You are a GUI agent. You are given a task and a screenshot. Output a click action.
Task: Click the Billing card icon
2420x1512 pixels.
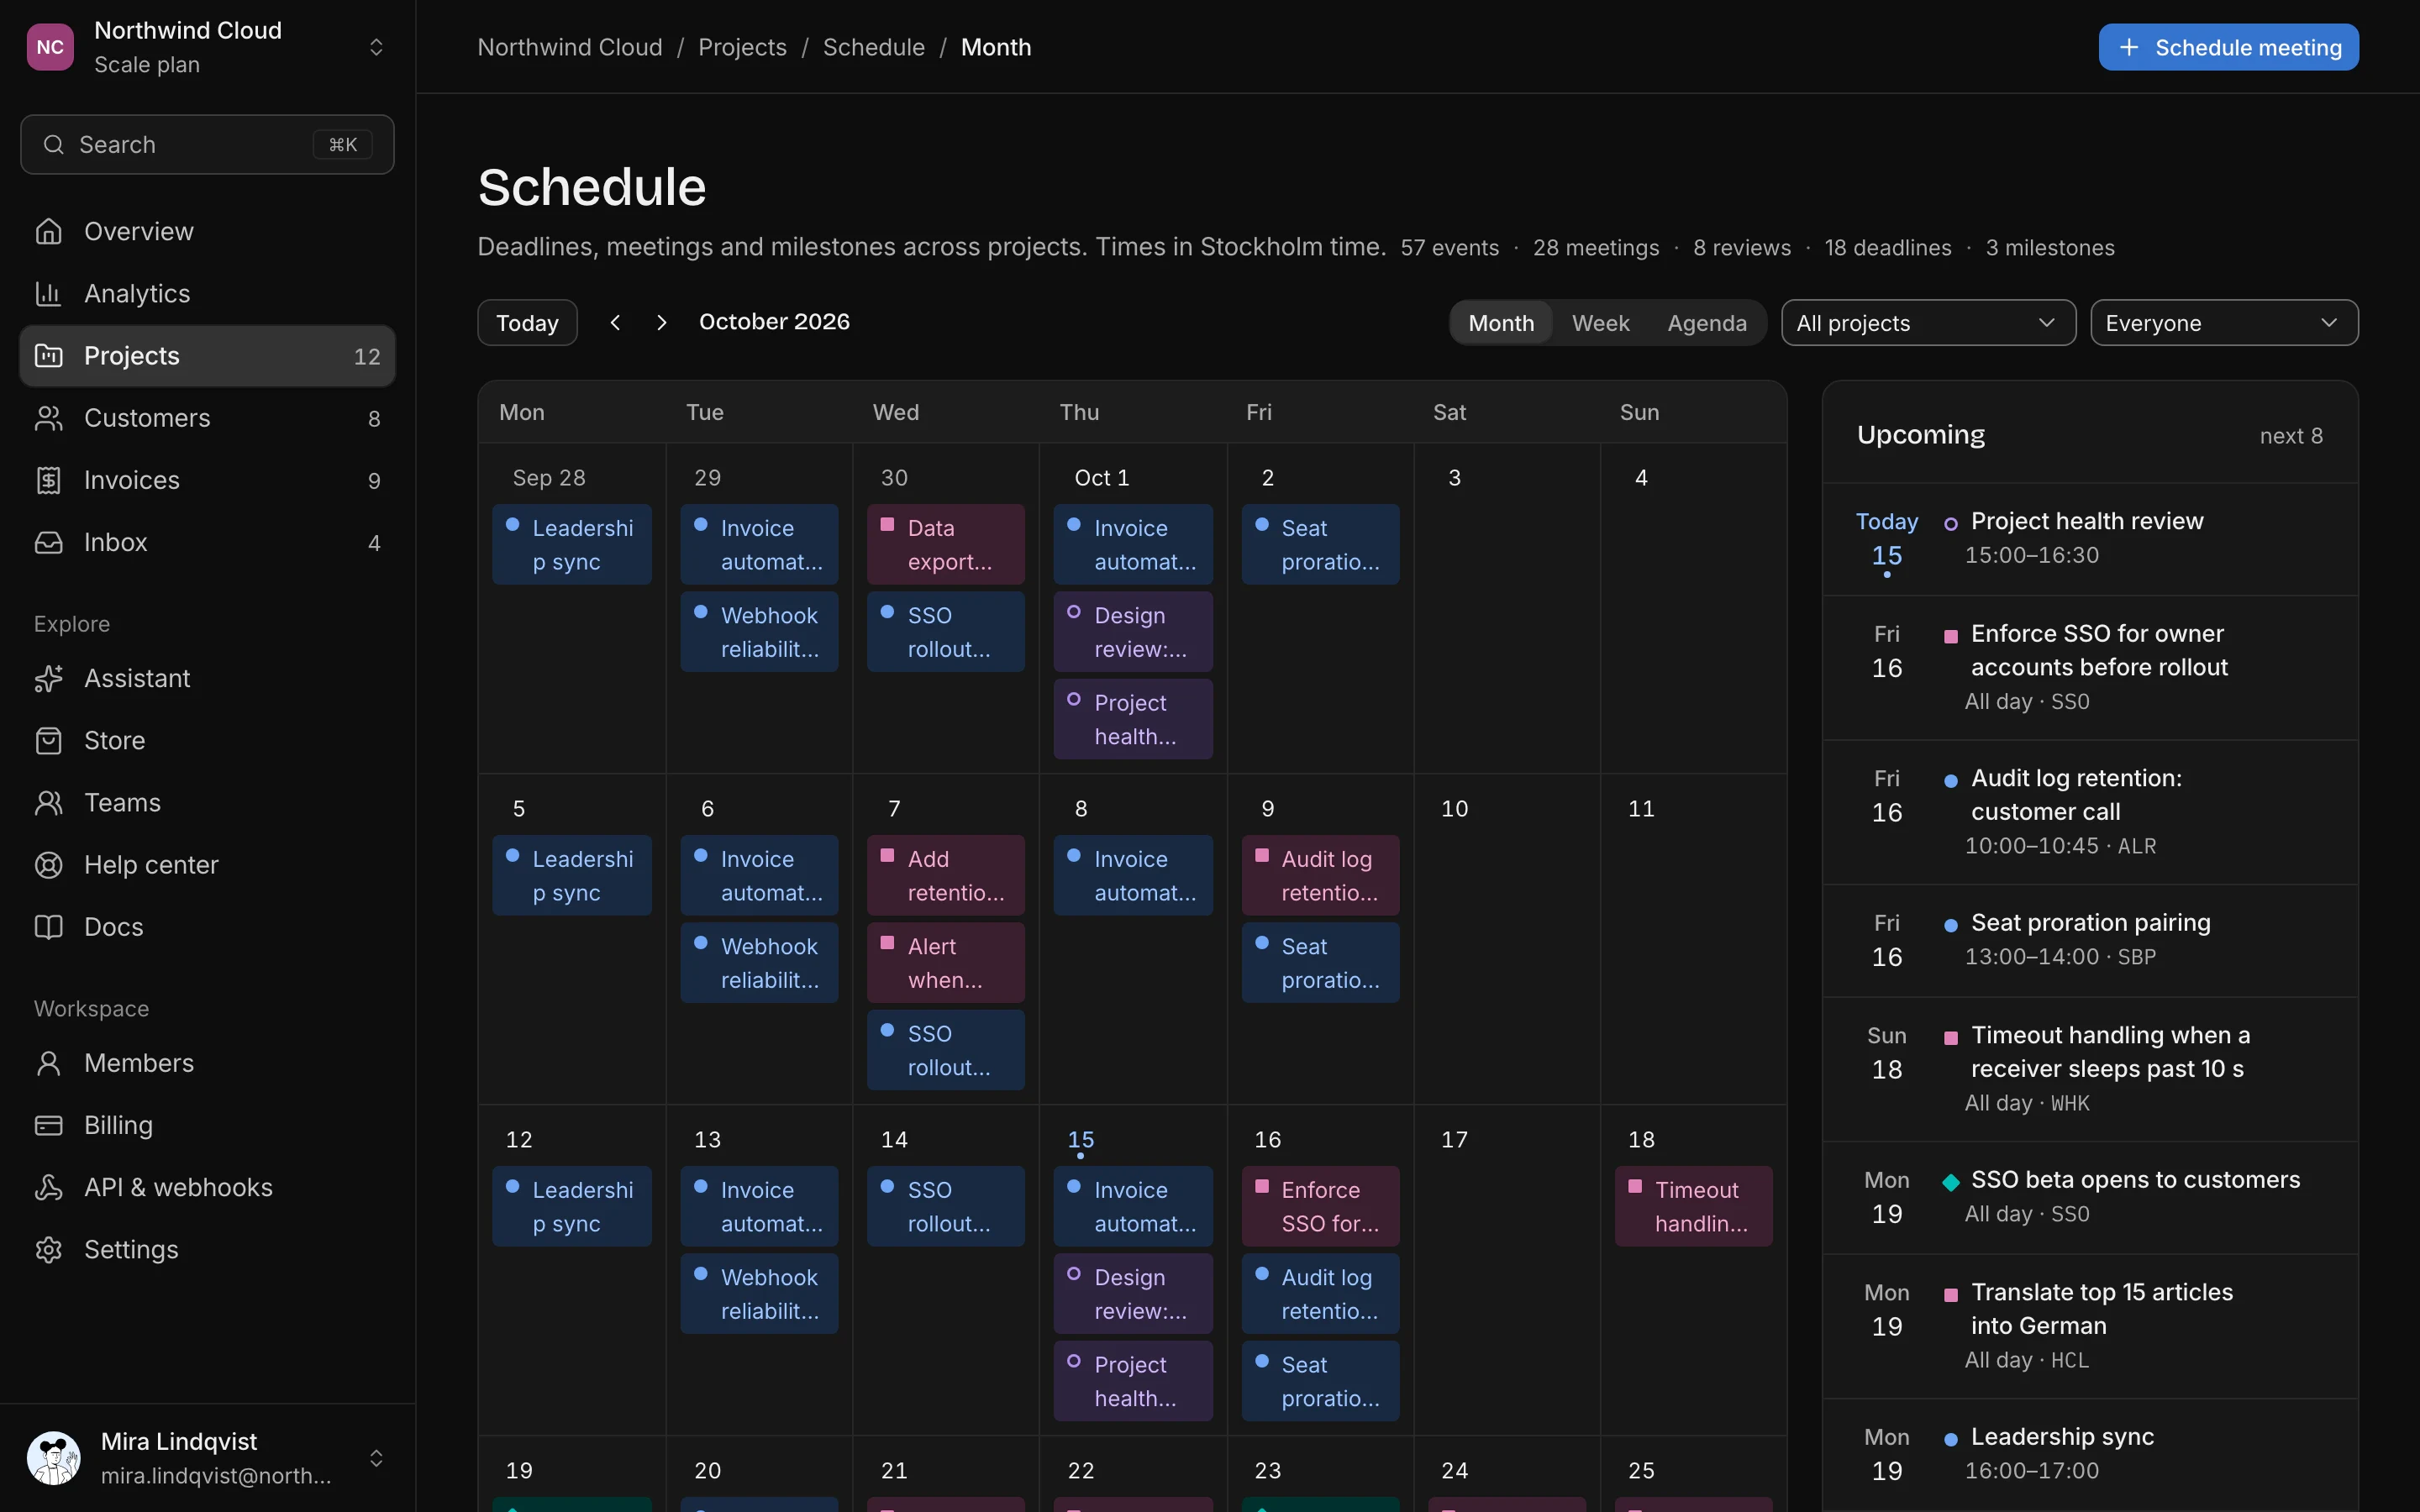coord(48,1125)
